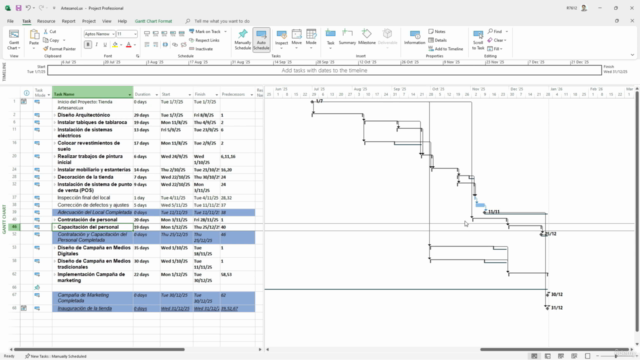Click Scroll to Task

[478, 40]
